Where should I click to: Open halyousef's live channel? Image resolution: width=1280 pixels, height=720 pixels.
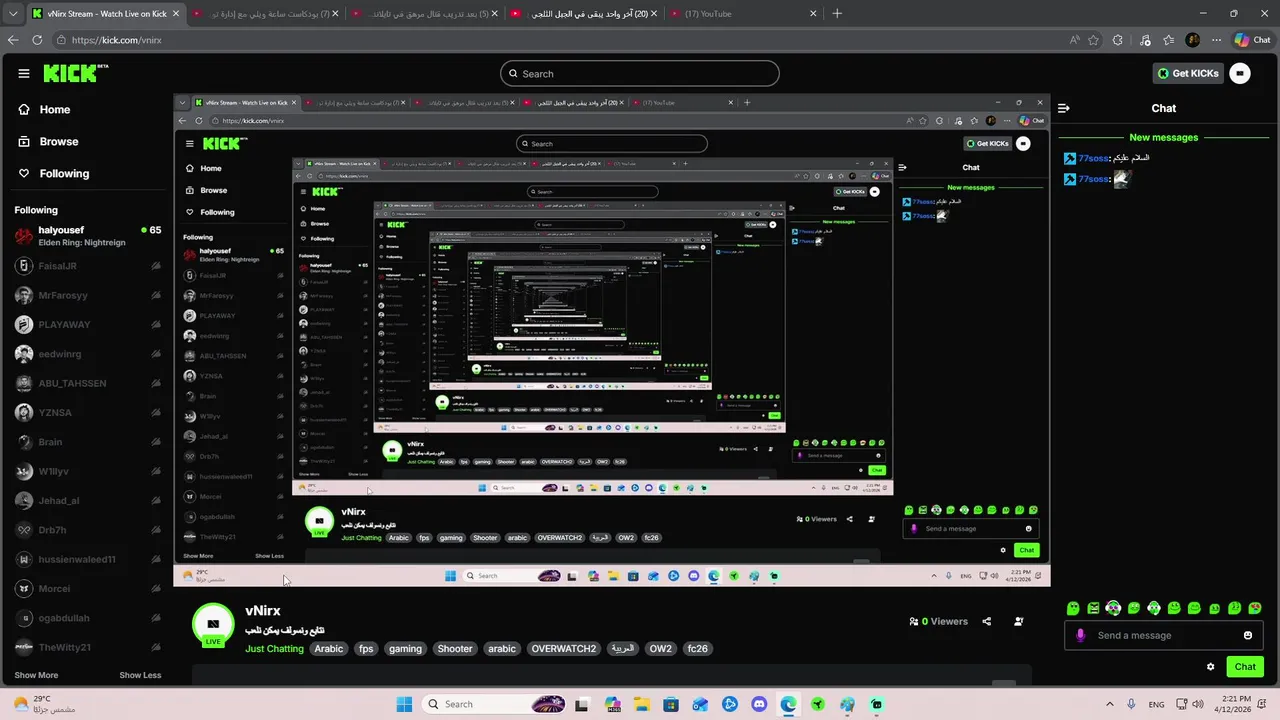(x=88, y=236)
